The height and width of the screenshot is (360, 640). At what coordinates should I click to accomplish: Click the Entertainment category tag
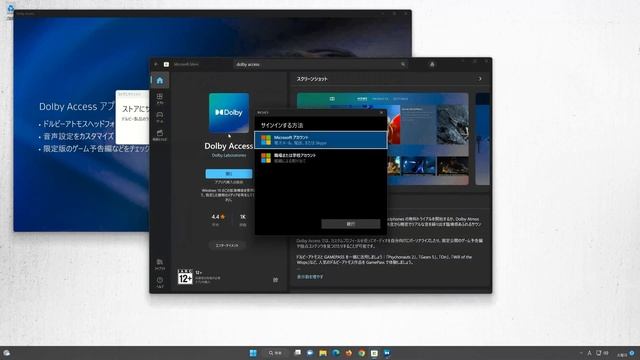tap(227, 245)
